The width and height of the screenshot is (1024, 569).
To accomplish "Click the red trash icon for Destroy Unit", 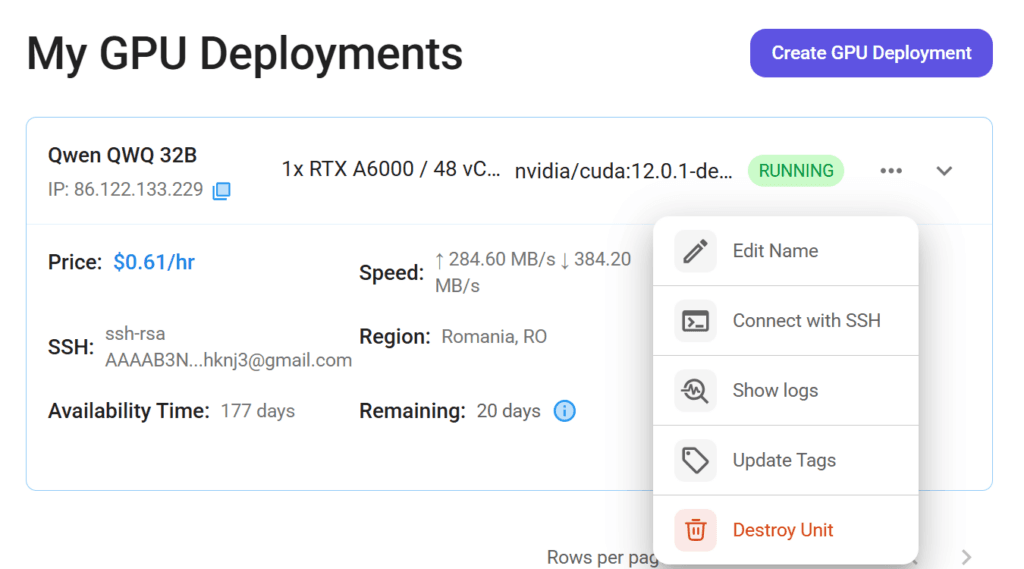I will (x=695, y=530).
